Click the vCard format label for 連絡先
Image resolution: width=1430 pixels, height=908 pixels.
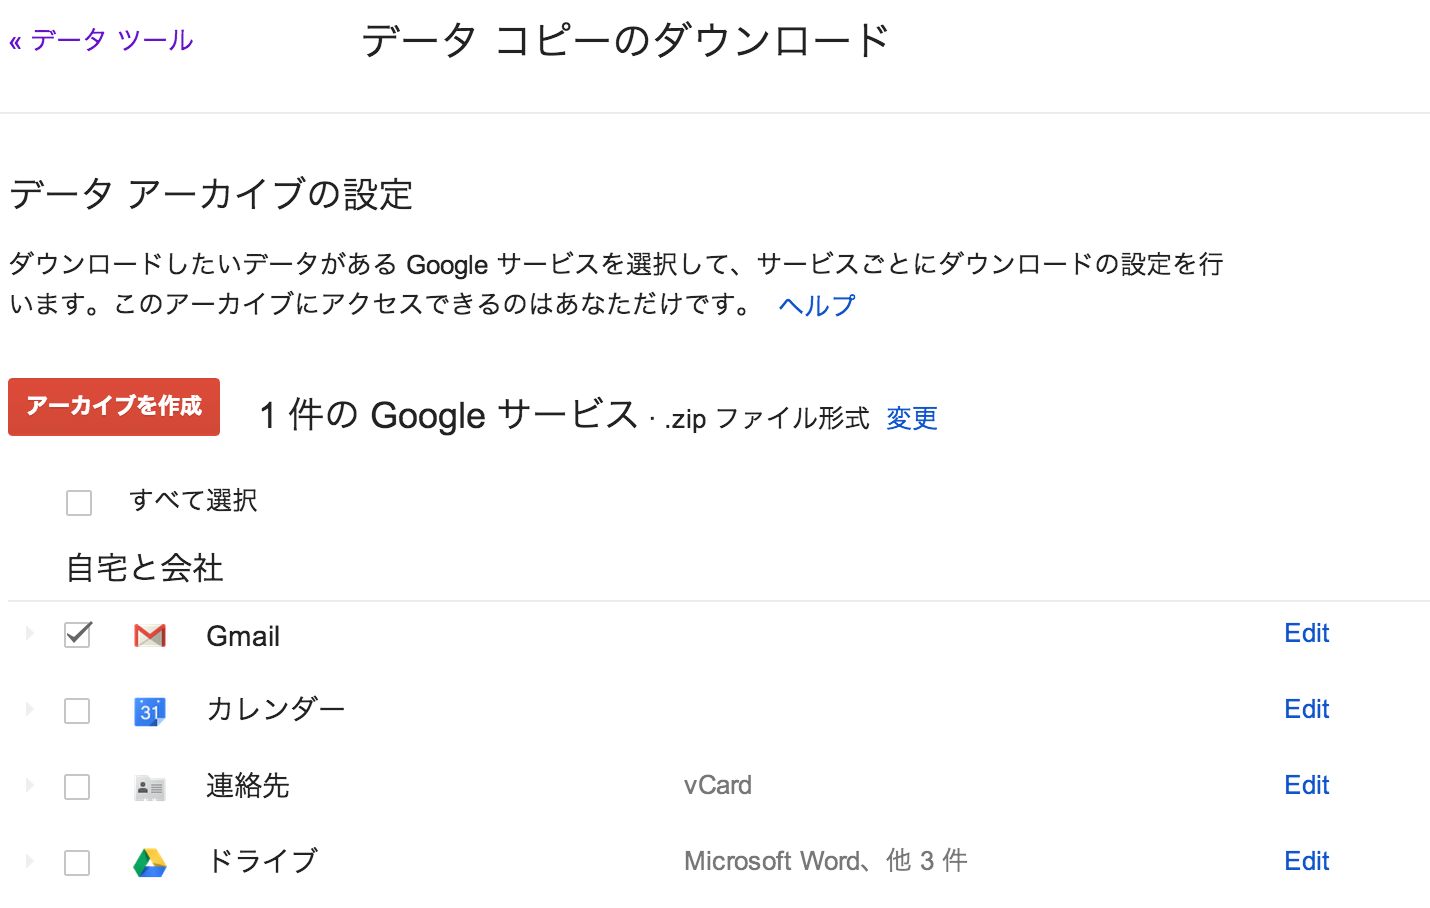[718, 785]
